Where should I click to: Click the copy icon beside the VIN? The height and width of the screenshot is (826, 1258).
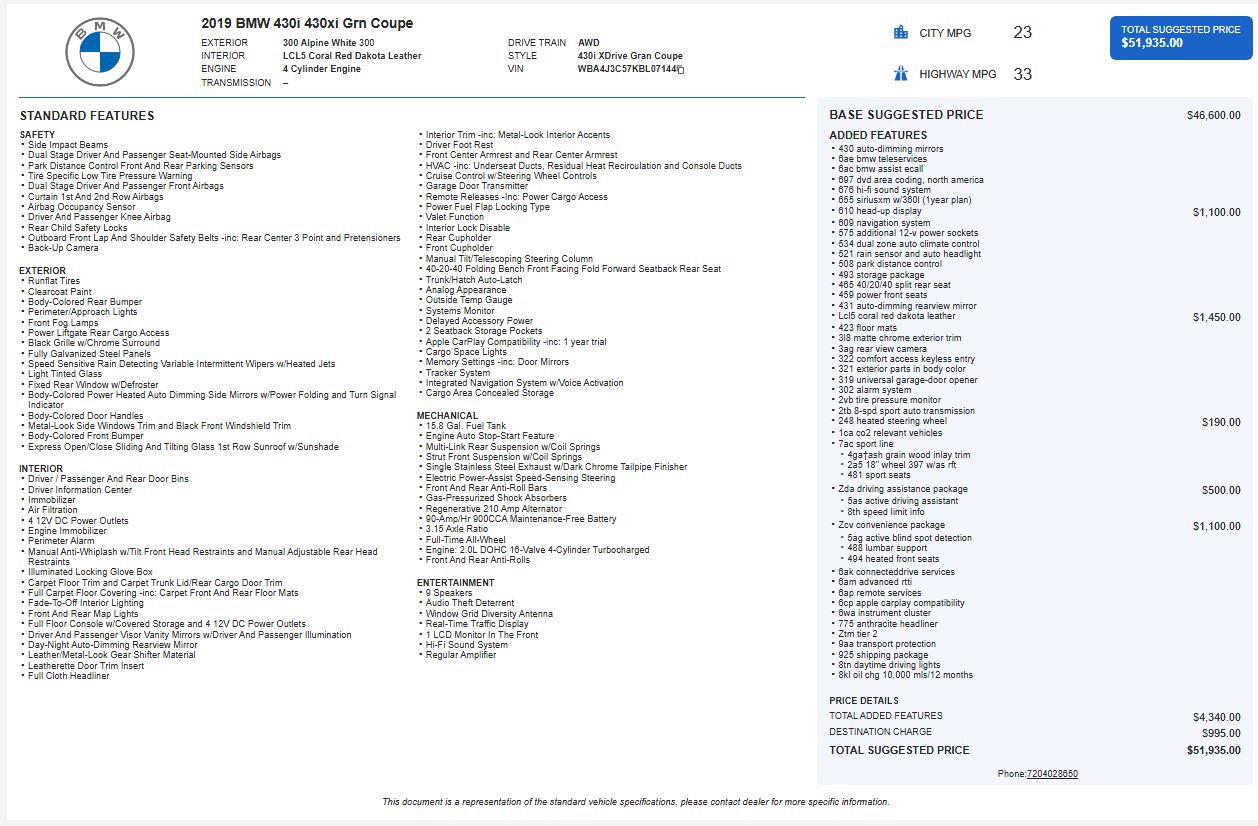click(x=681, y=70)
